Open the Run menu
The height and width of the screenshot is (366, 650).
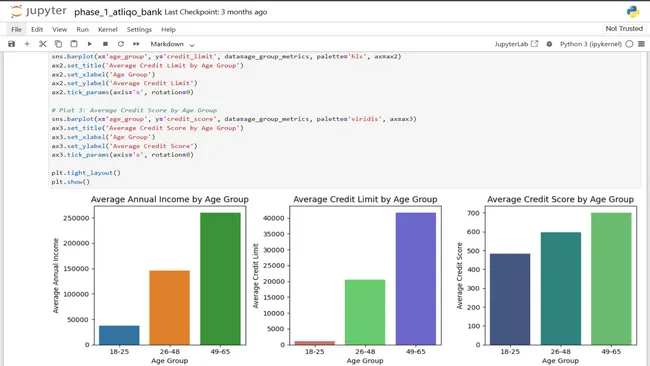(x=82, y=29)
